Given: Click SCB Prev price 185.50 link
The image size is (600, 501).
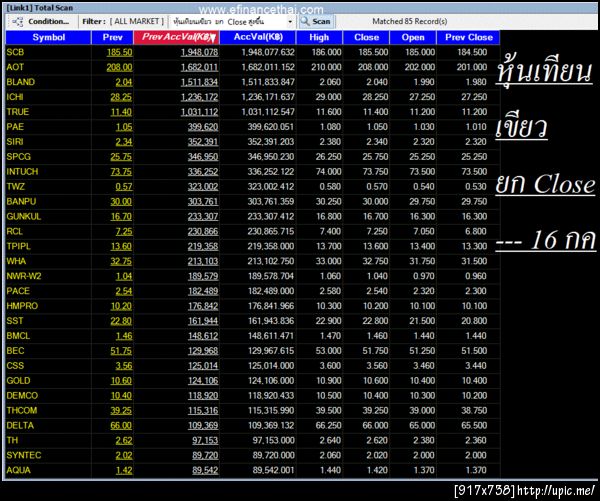Looking at the screenshot, I should 119,52.
